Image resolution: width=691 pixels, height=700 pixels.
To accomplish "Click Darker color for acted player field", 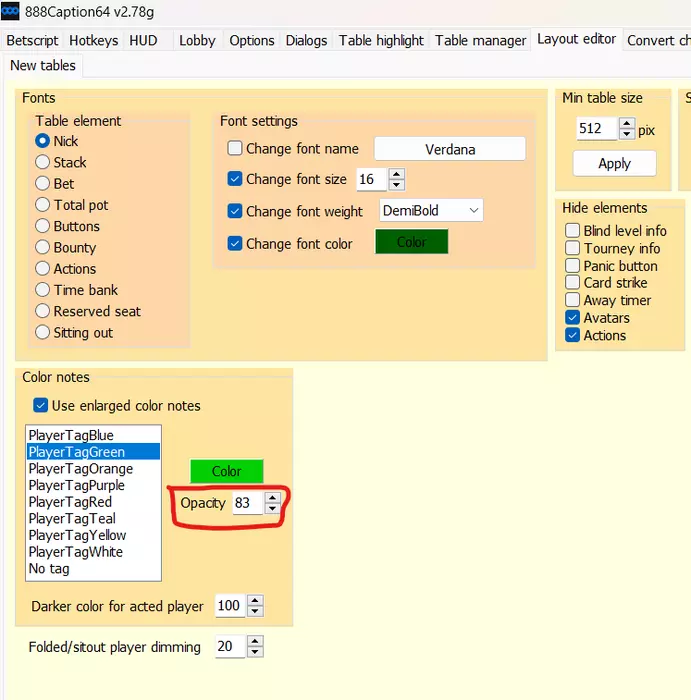I will pyautogui.click(x=230, y=606).
